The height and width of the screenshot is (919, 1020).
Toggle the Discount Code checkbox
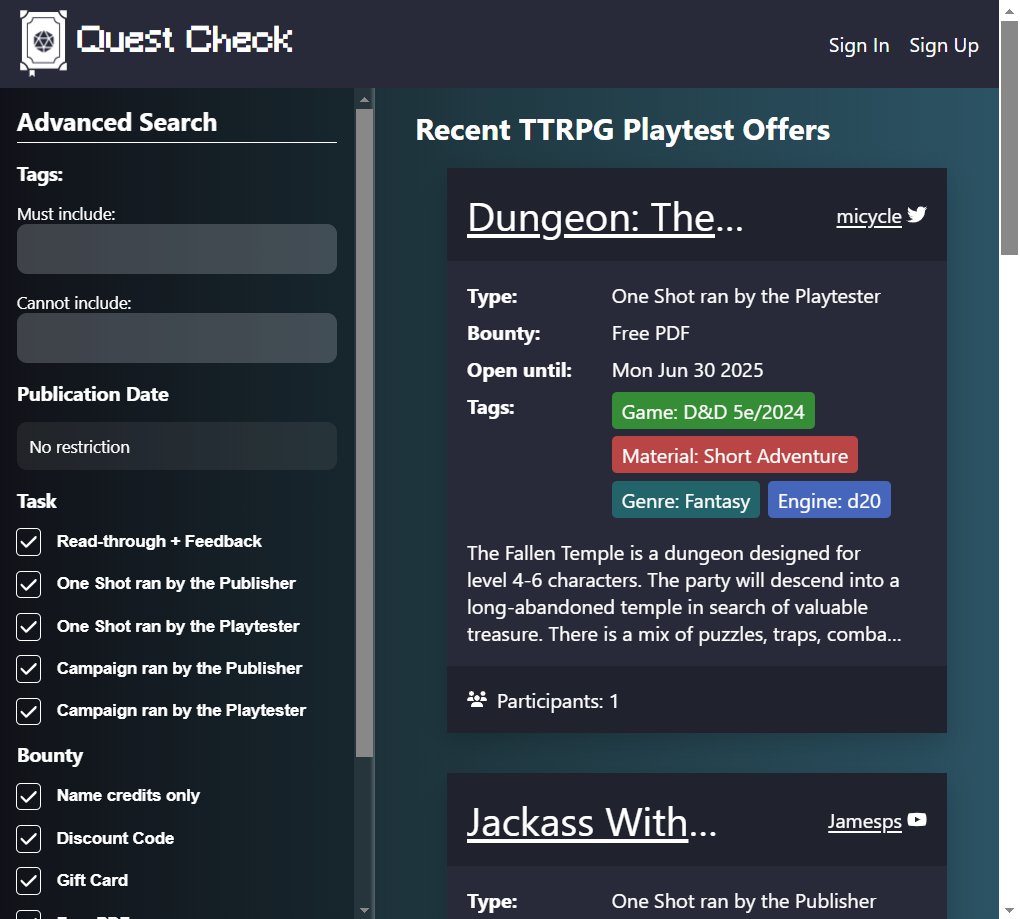click(28, 838)
